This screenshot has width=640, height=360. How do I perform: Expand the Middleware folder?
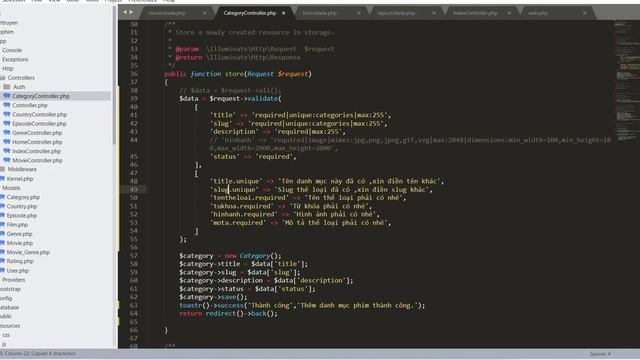pos(22,169)
